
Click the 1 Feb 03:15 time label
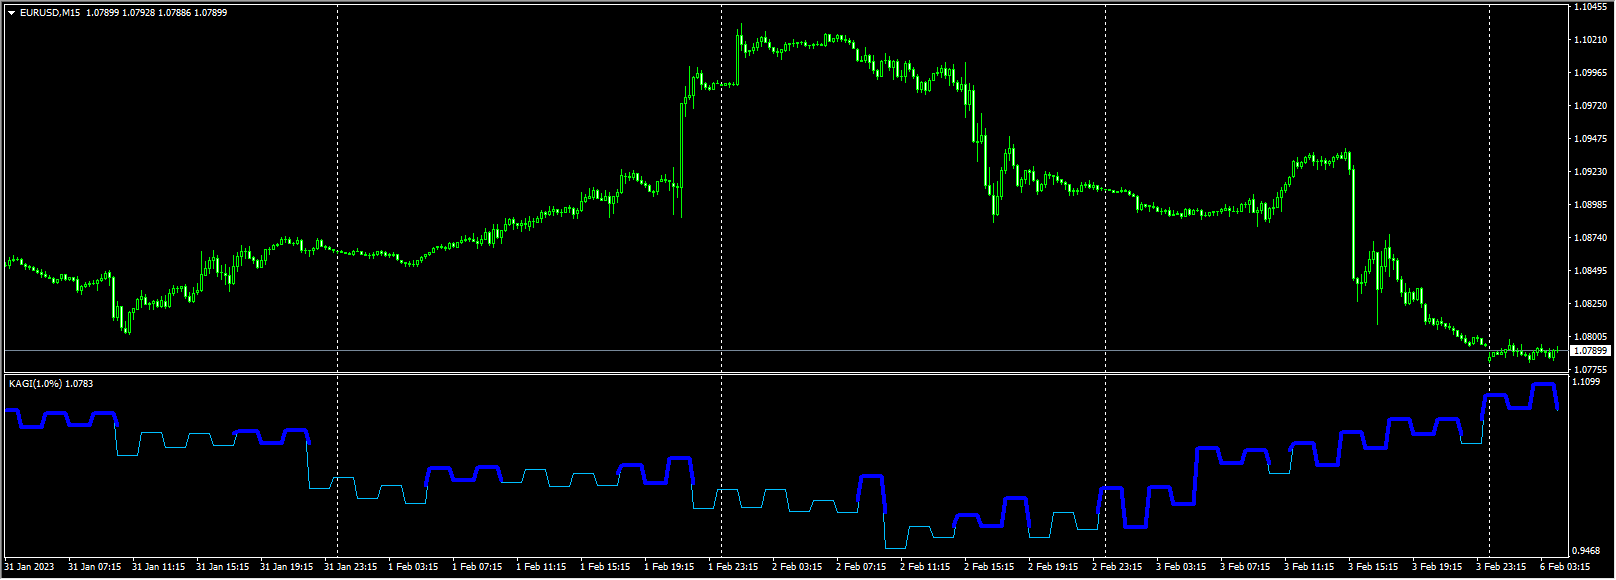point(413,567)
